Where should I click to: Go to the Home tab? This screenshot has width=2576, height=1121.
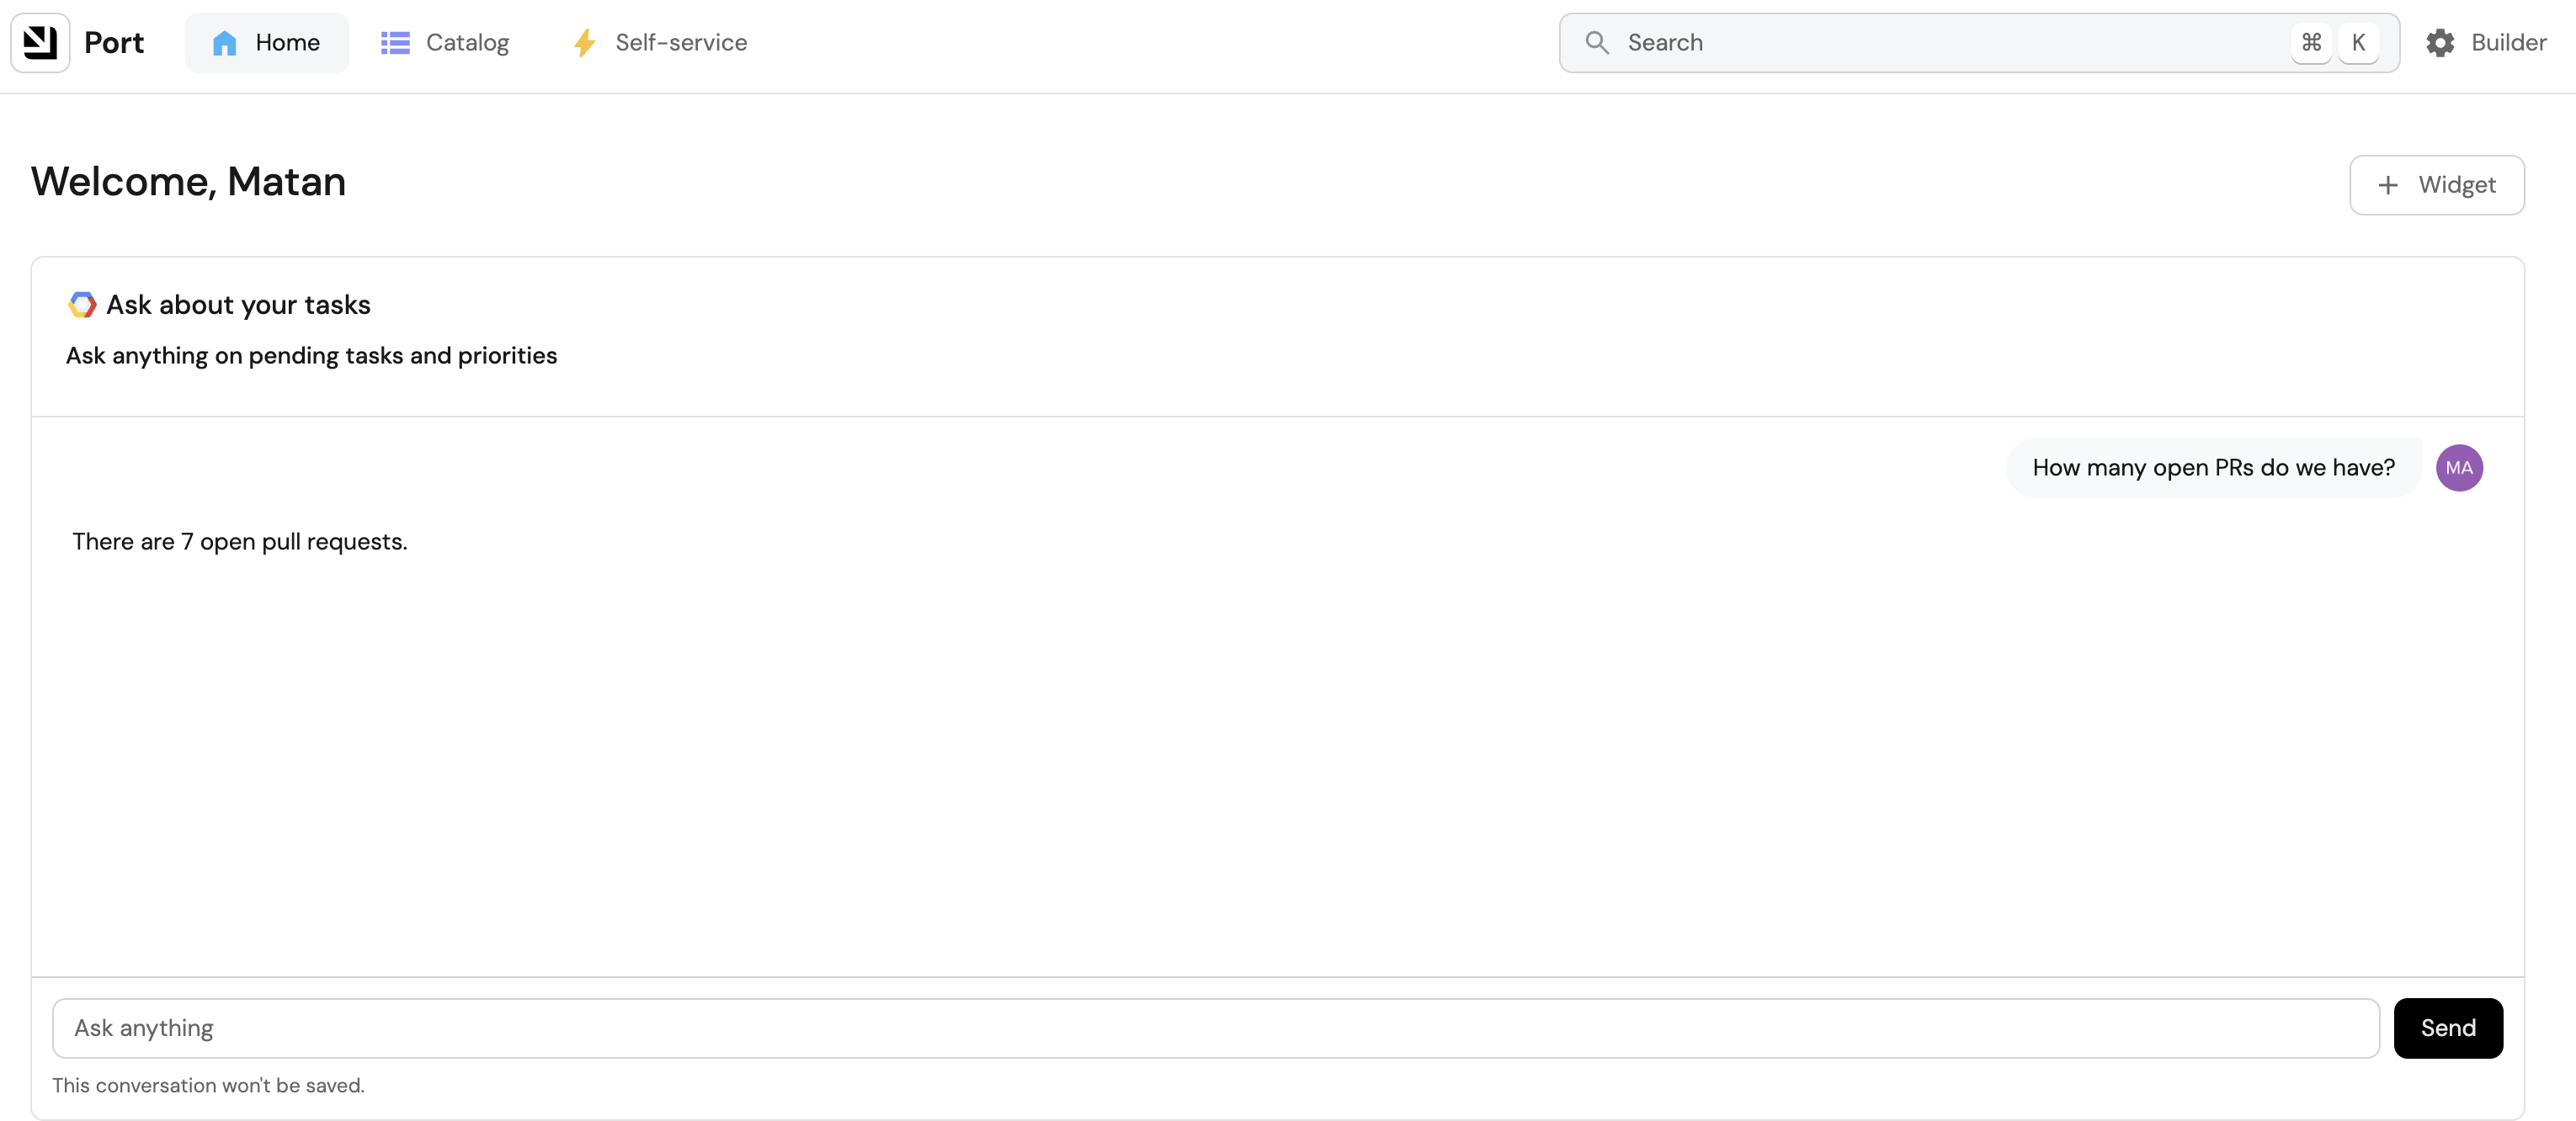pyautogui.click(x=267, y=43)
